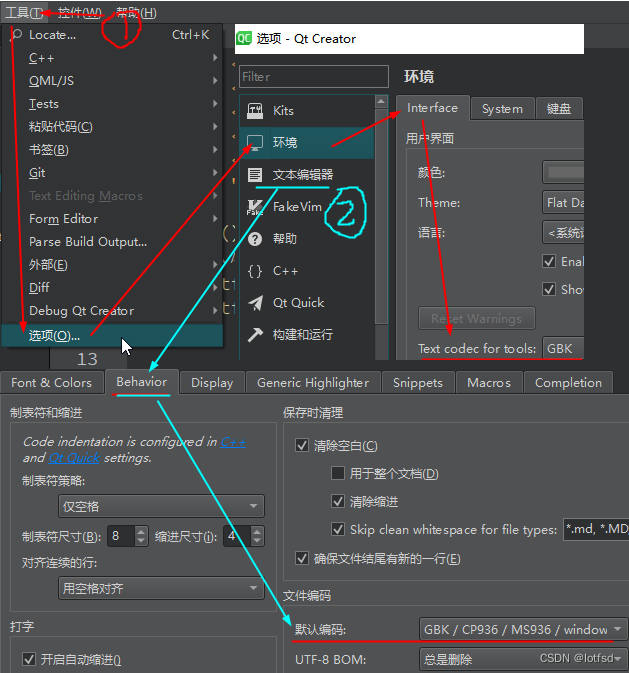Select 选项(O)... menu entry

(x=112, y=335)
